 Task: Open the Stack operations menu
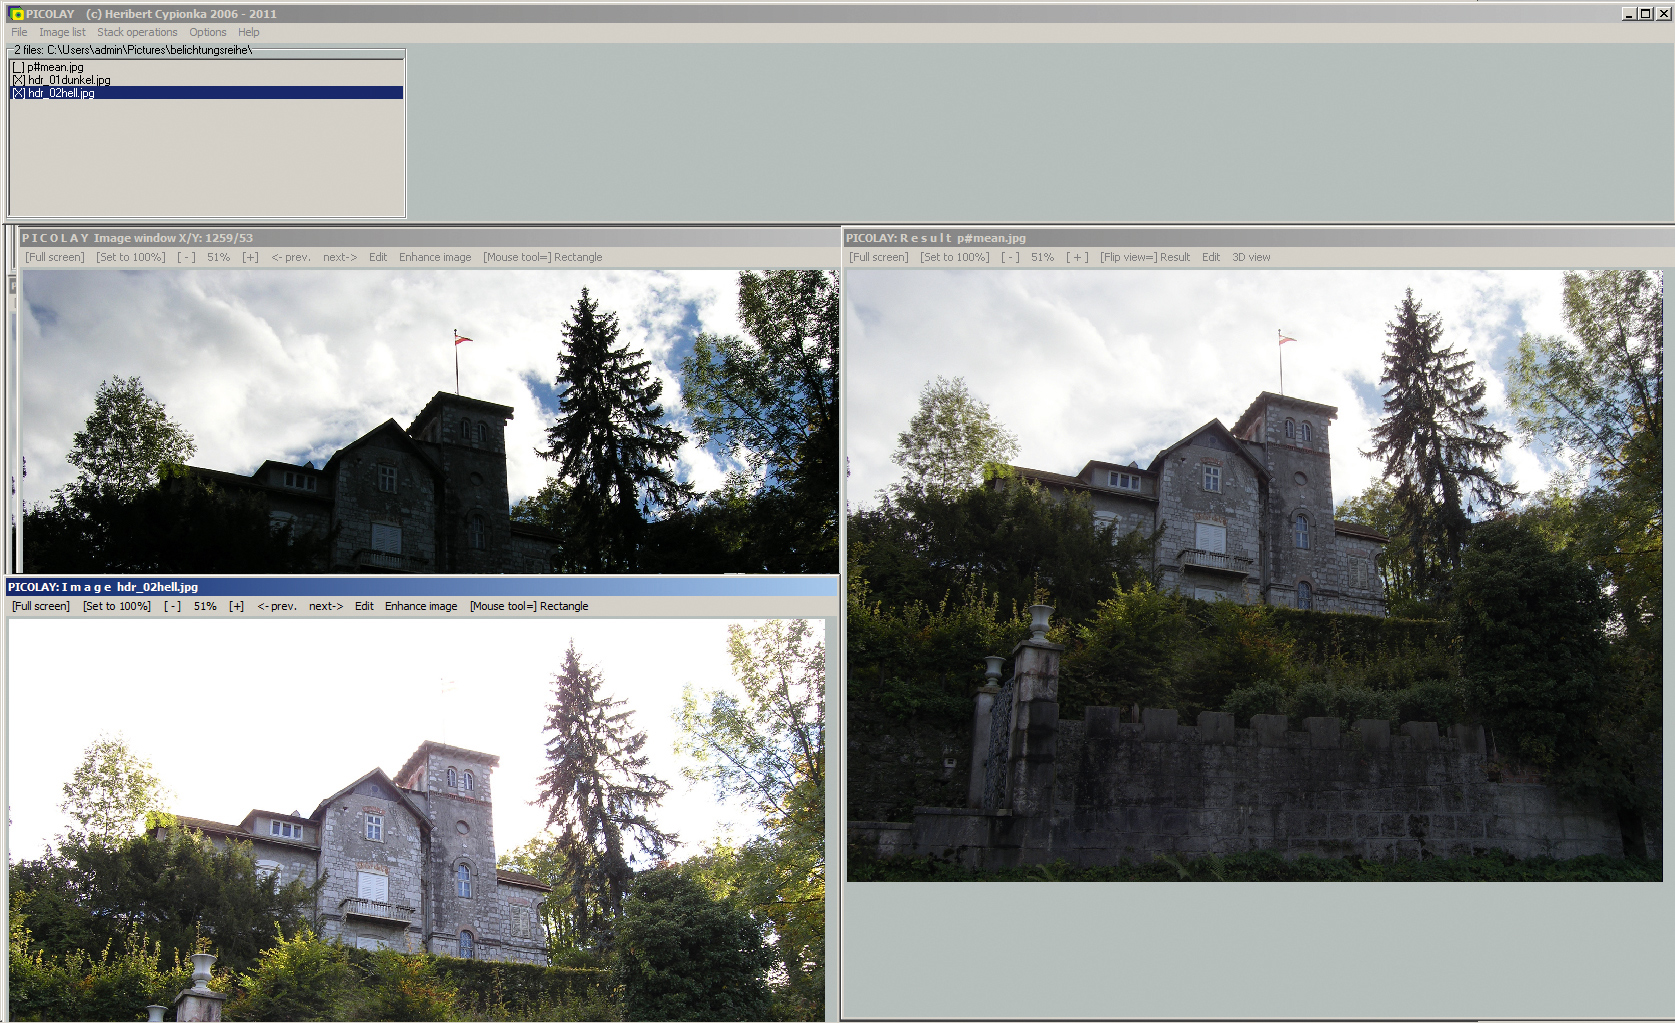tap(137, 32)
